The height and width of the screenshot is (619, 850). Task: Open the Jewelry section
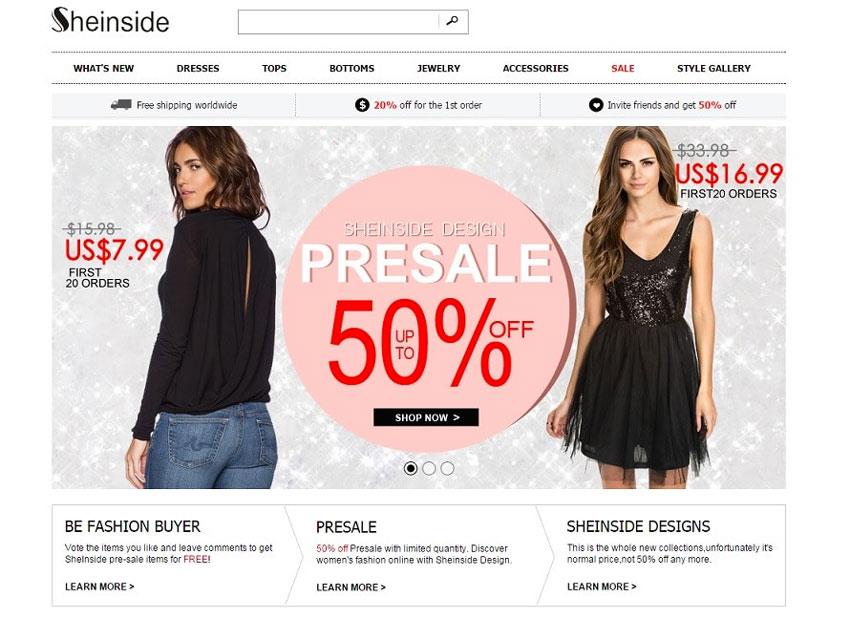click(x=439, y=68)
